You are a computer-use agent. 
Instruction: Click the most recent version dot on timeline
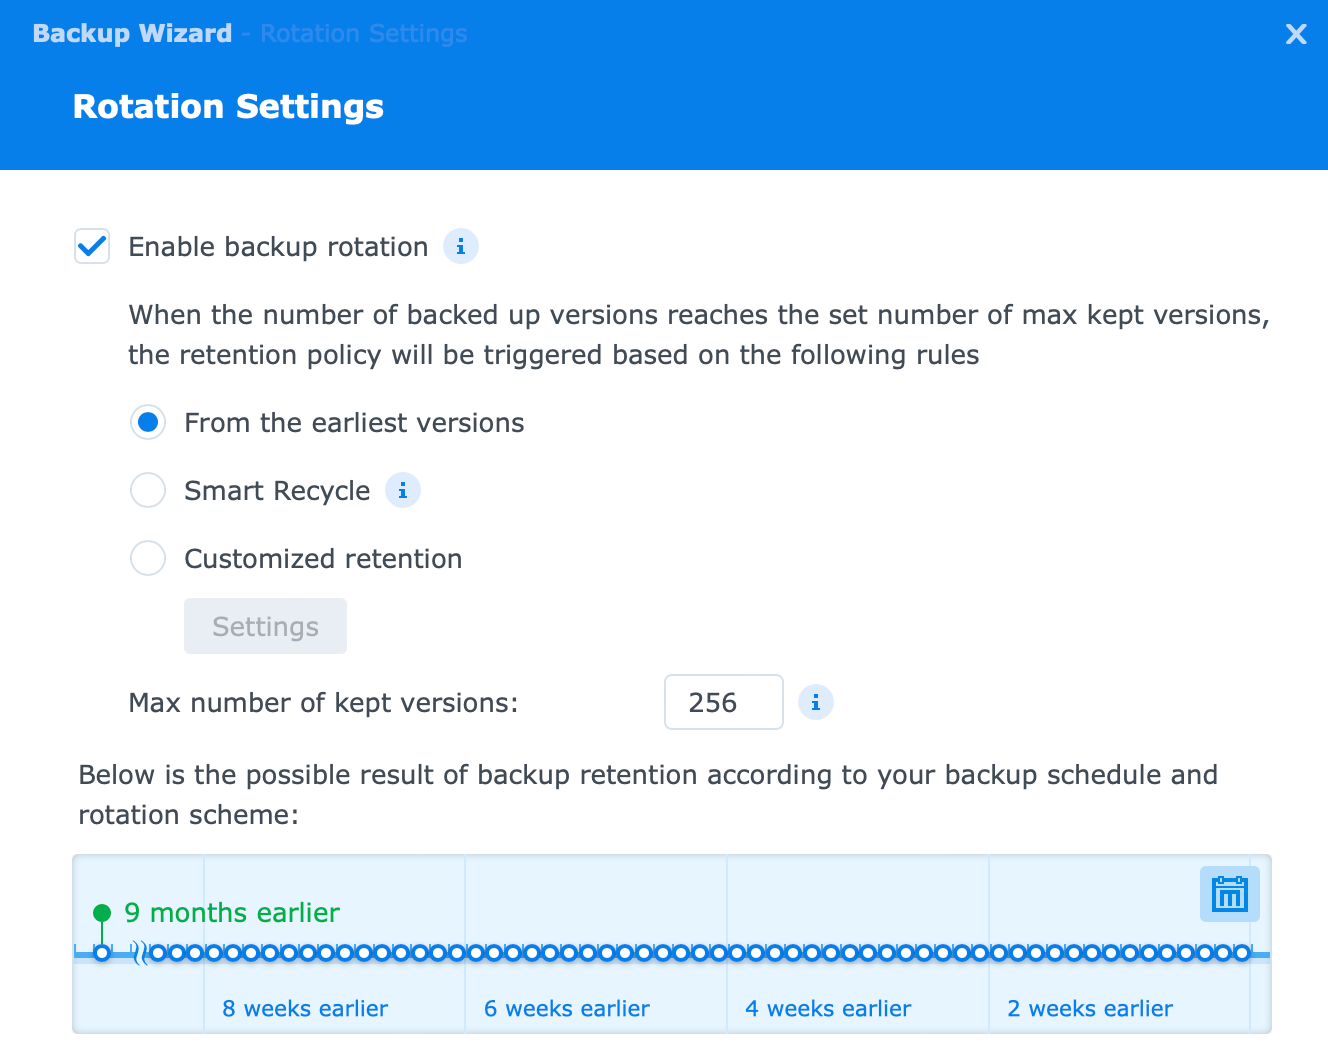(1242, 953)
